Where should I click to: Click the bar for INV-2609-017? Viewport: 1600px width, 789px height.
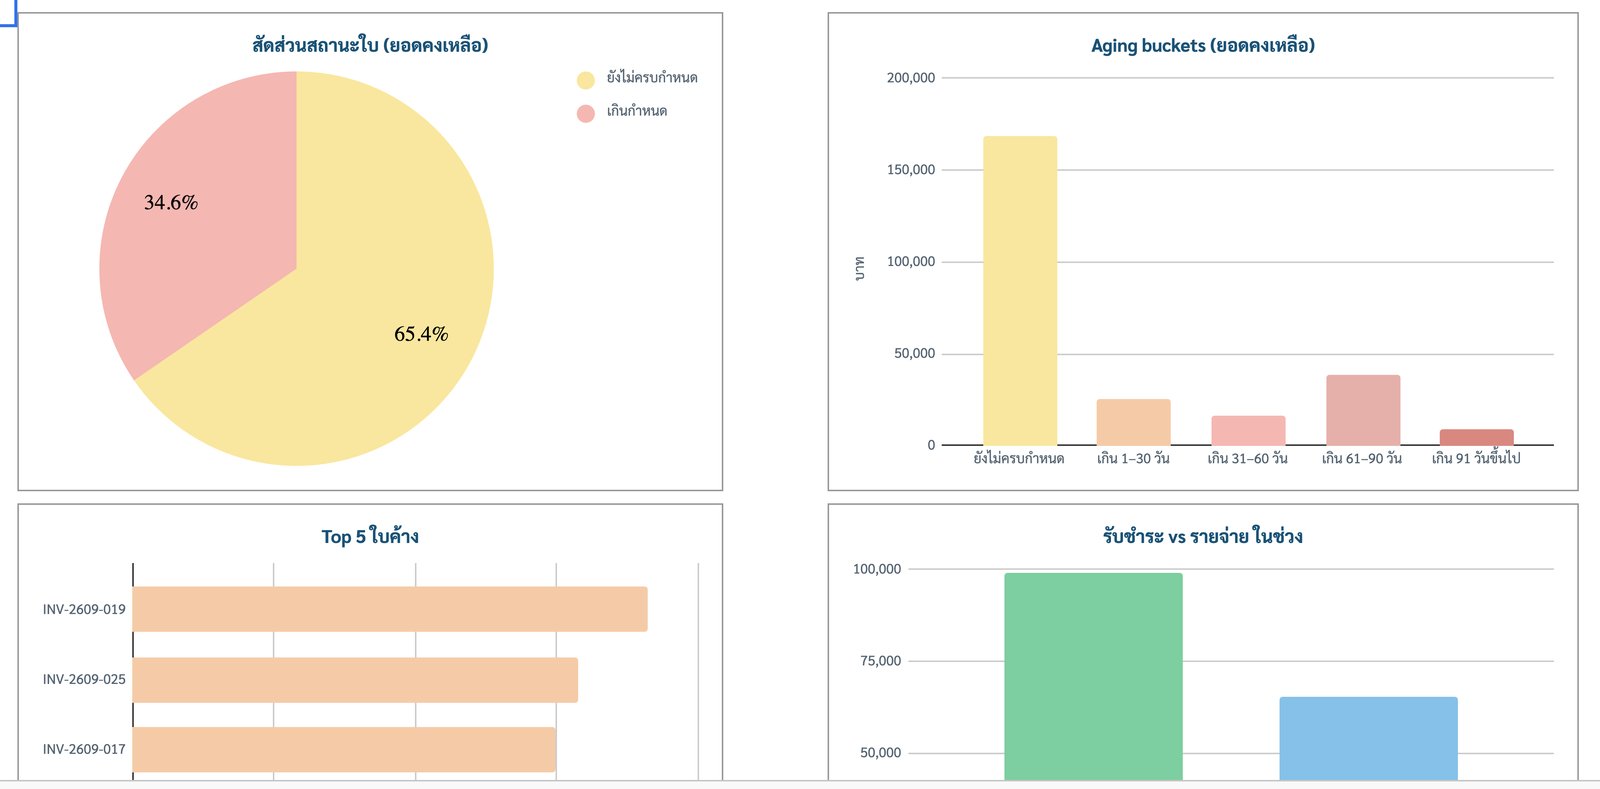pyautogui.click(x=344, y=749)
